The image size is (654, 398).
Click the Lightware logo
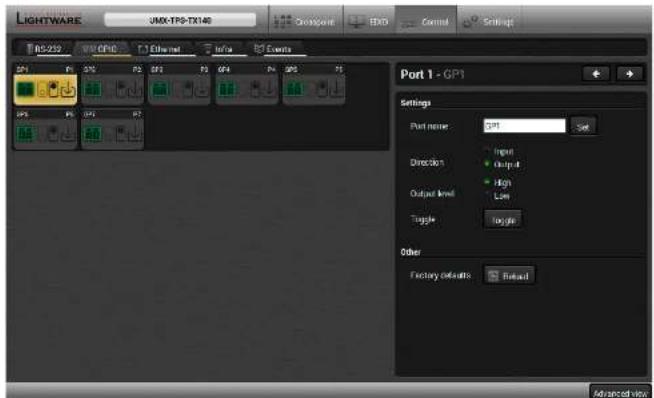point(49,19)
